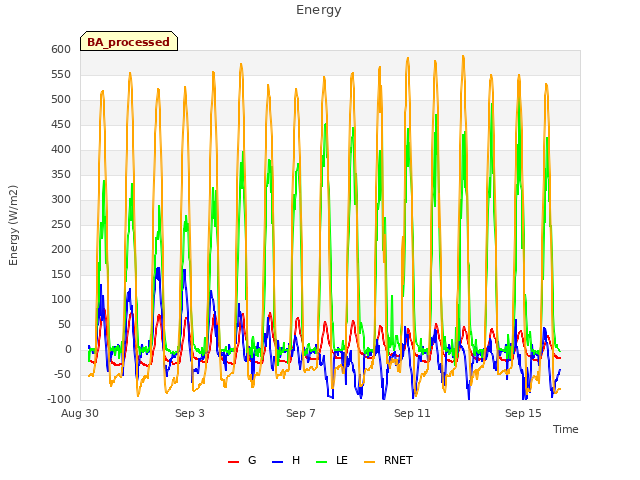
Task: Click the 50 y-axis tick label
Action: (64, 324)
